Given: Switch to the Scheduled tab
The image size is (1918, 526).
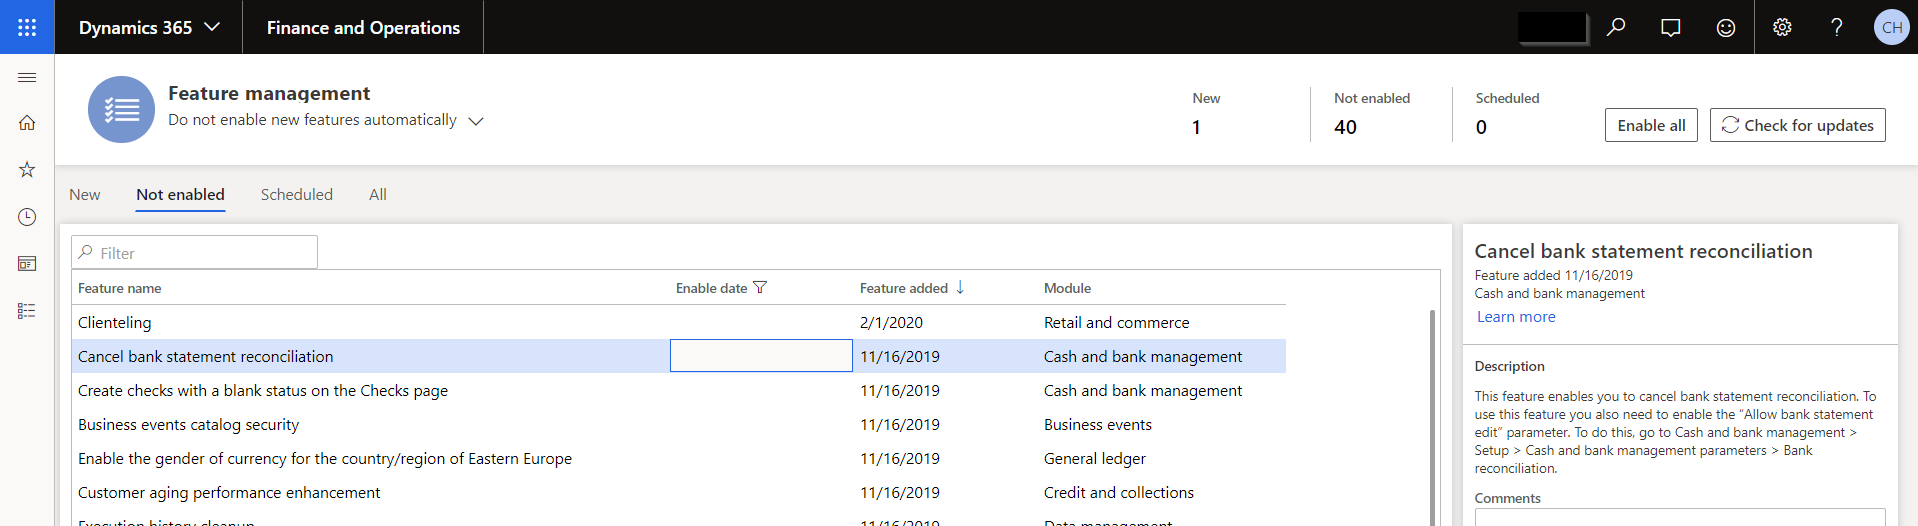Looking at the screenshot, I should coord(297,195).
